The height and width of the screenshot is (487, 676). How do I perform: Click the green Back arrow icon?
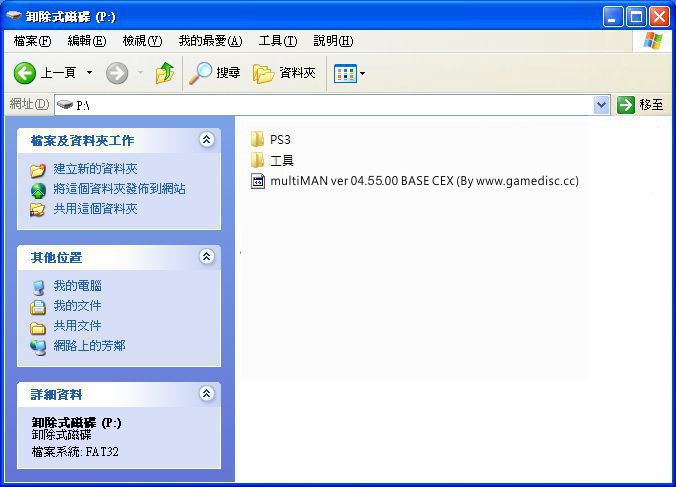point(25,73)
